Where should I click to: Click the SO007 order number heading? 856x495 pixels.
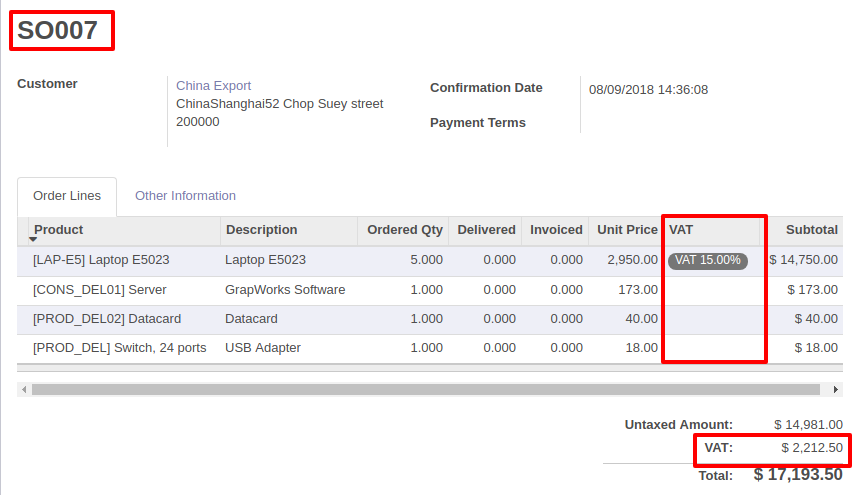[57, 30]
